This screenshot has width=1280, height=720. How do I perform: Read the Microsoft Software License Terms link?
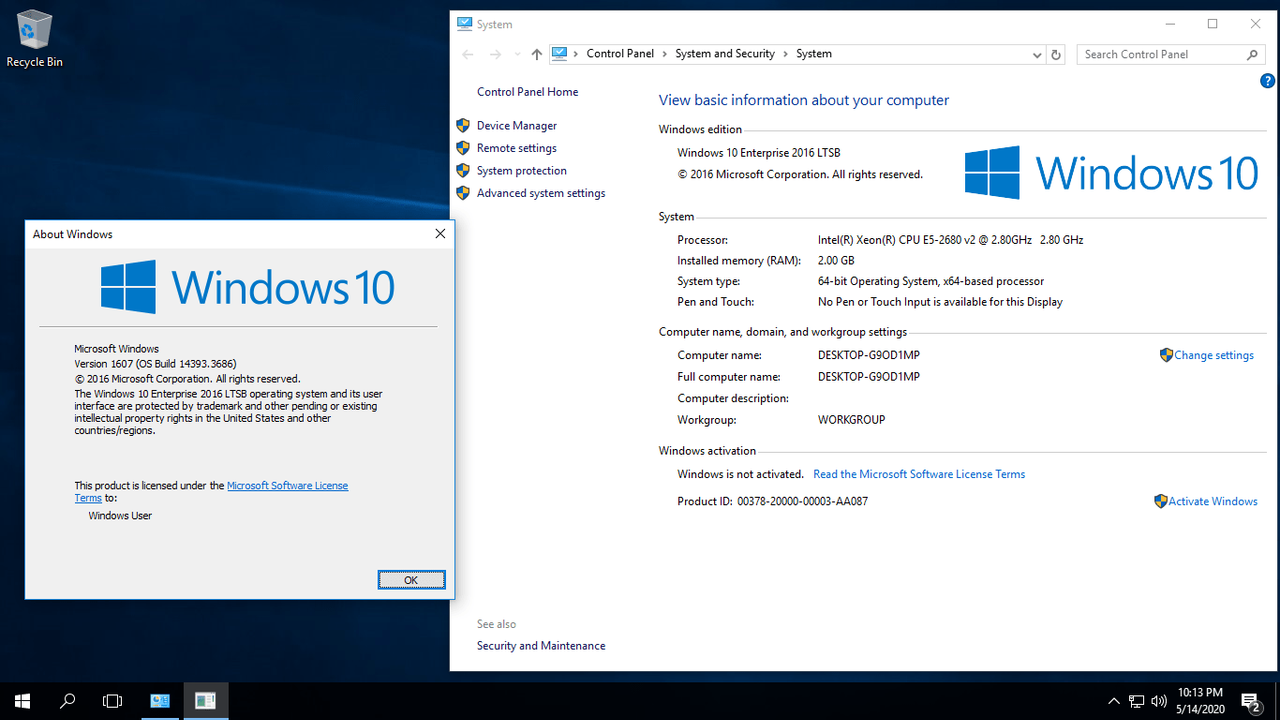point(919,474)
